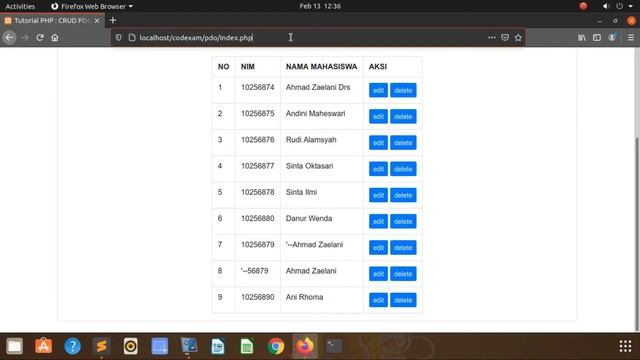
Task: Edit the row with NIM '--56879
Action: 378,273
